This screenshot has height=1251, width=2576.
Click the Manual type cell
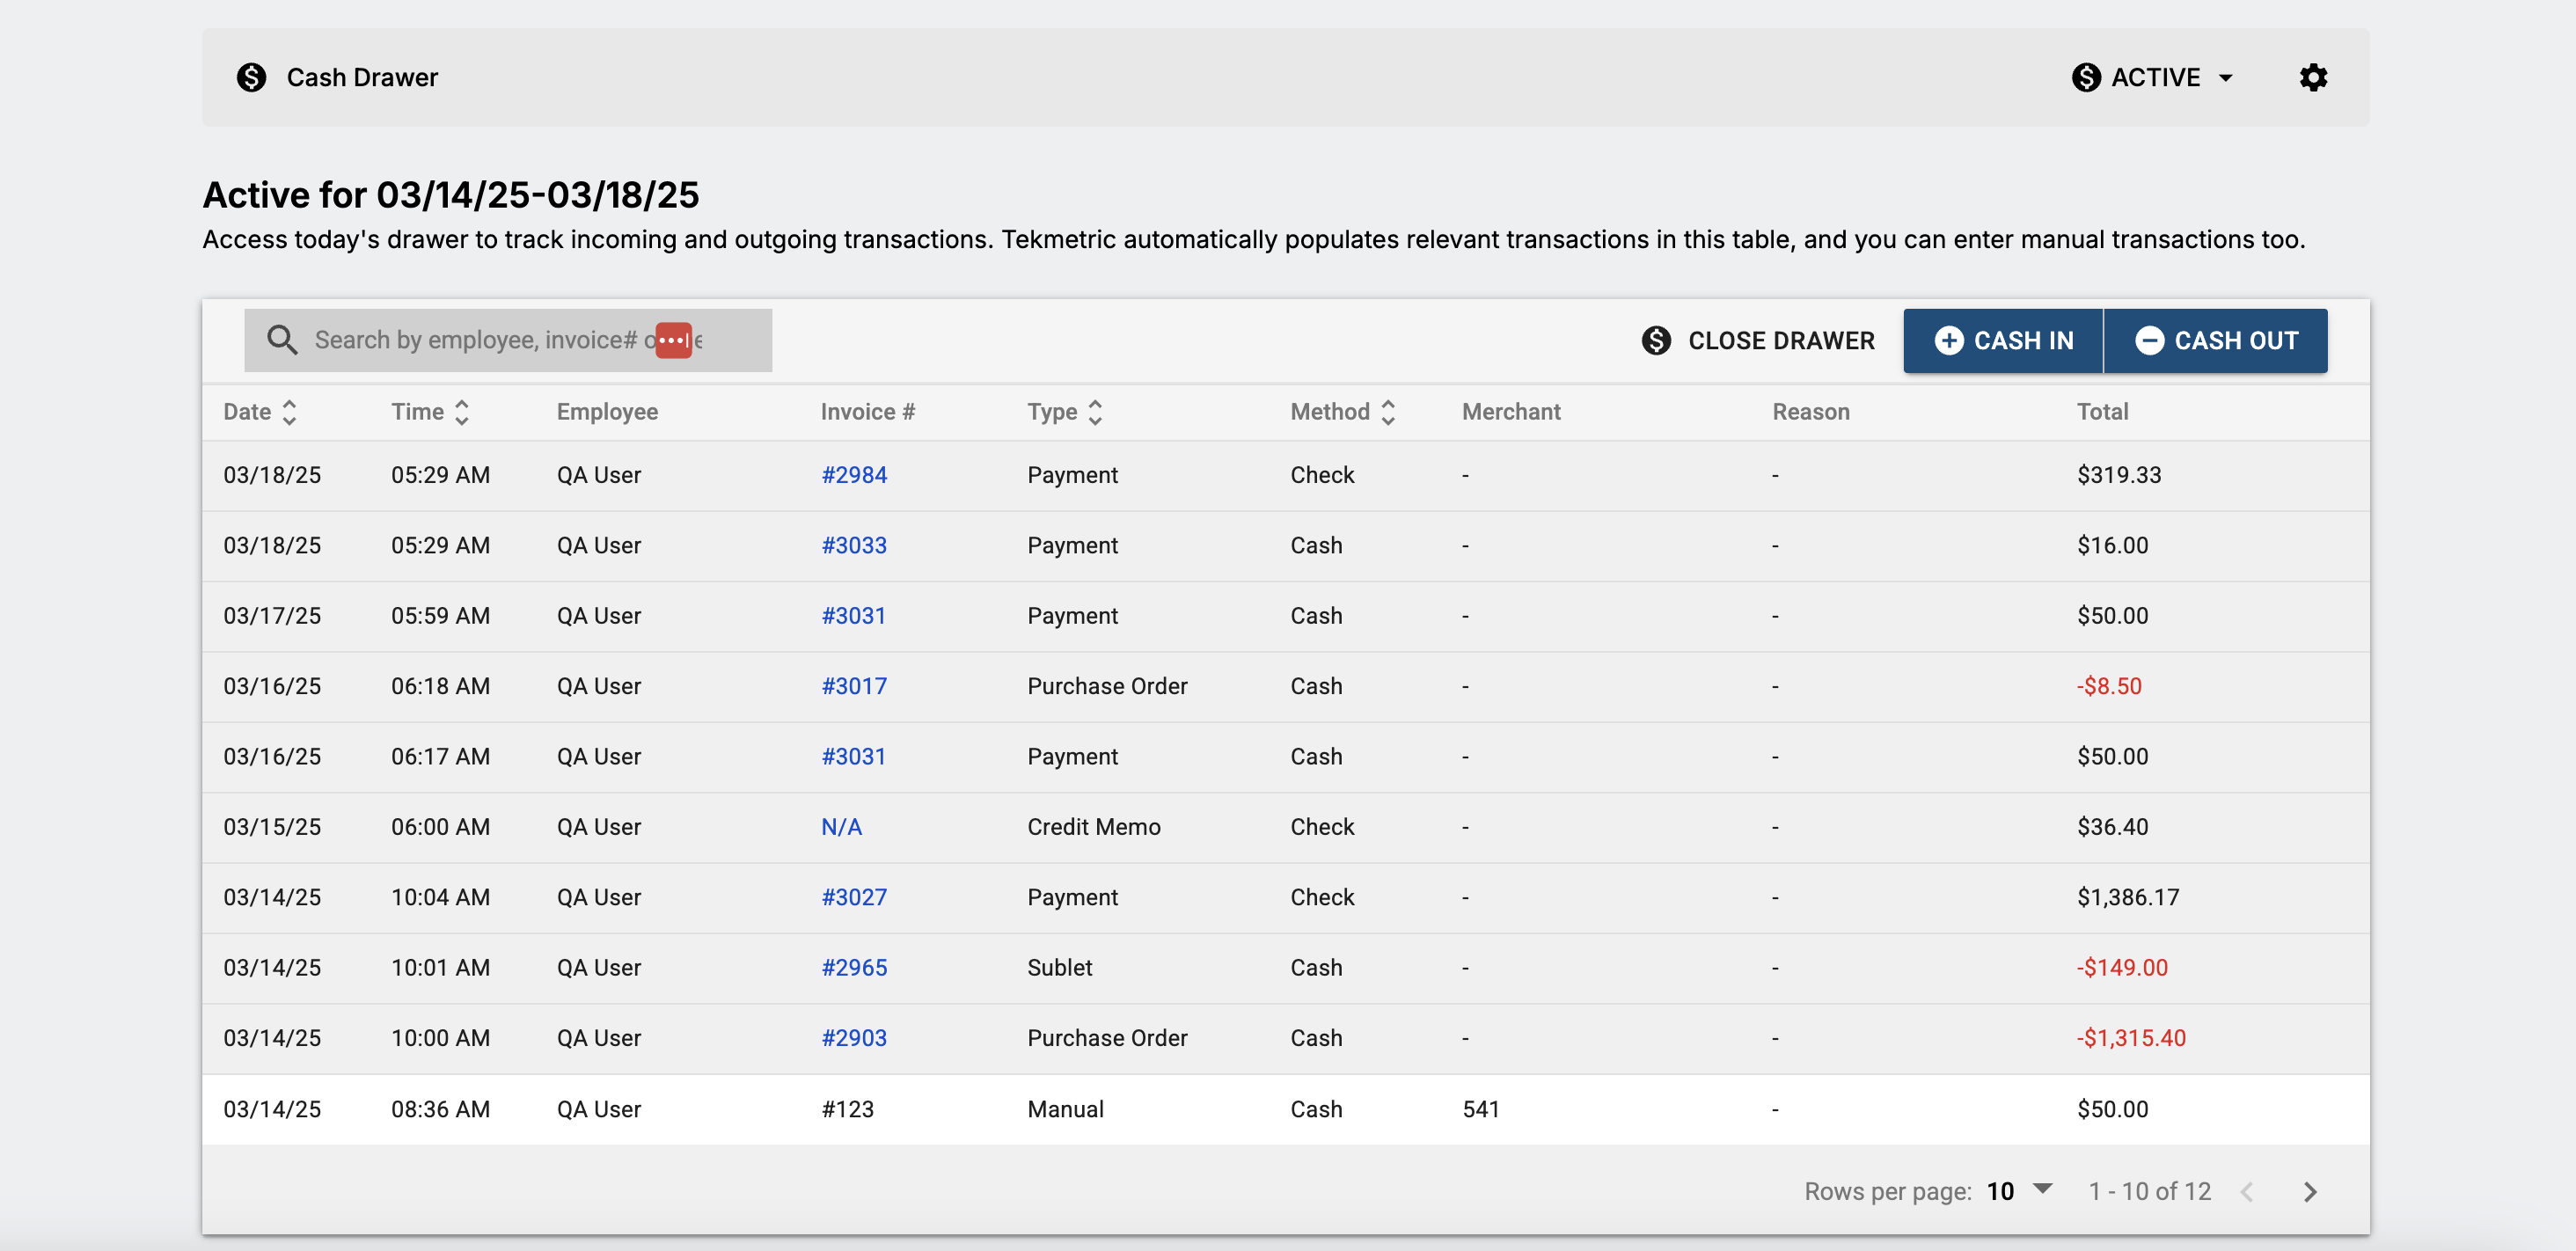point(1065,1109)
